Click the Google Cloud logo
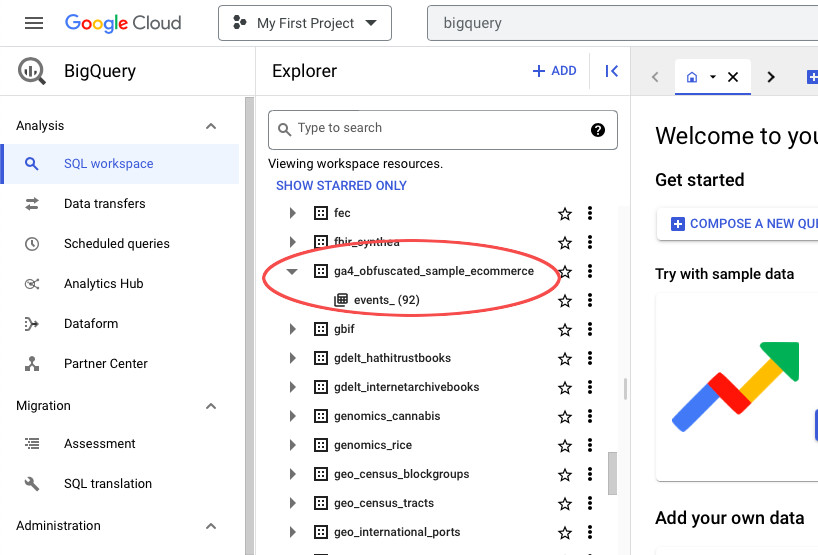 123,23
